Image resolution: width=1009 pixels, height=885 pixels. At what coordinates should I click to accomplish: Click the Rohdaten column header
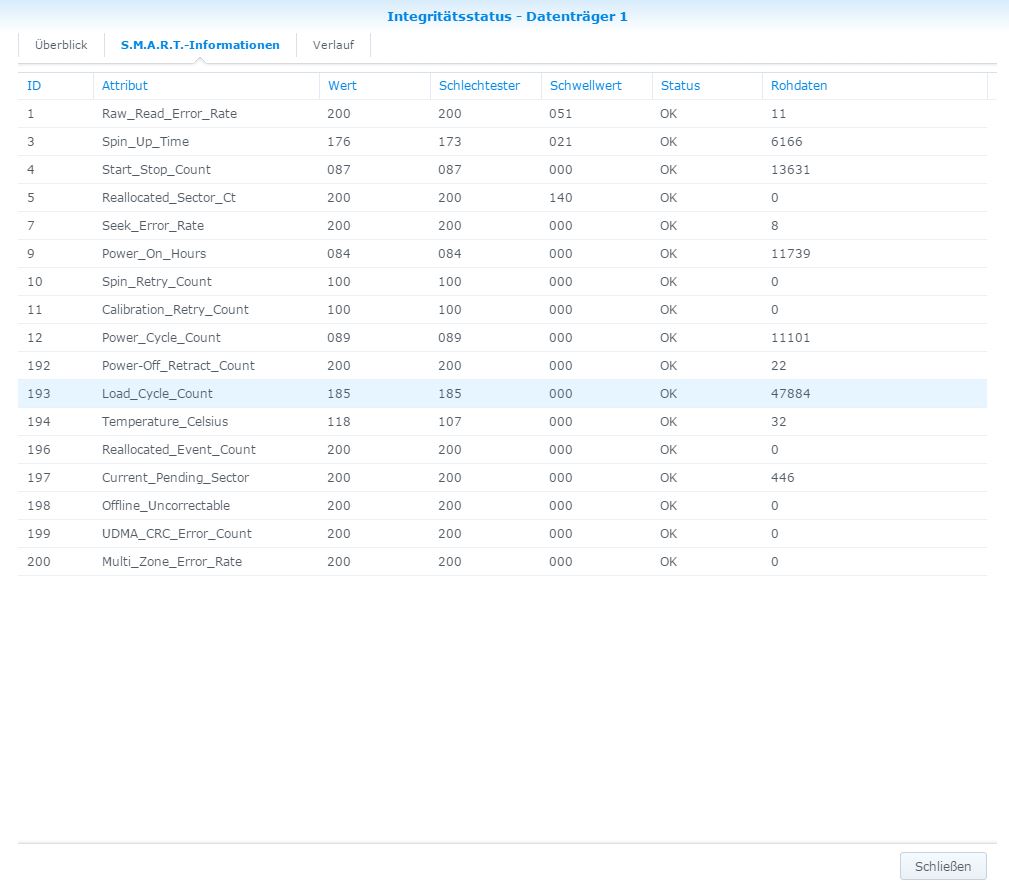click(x=875, y=86)
